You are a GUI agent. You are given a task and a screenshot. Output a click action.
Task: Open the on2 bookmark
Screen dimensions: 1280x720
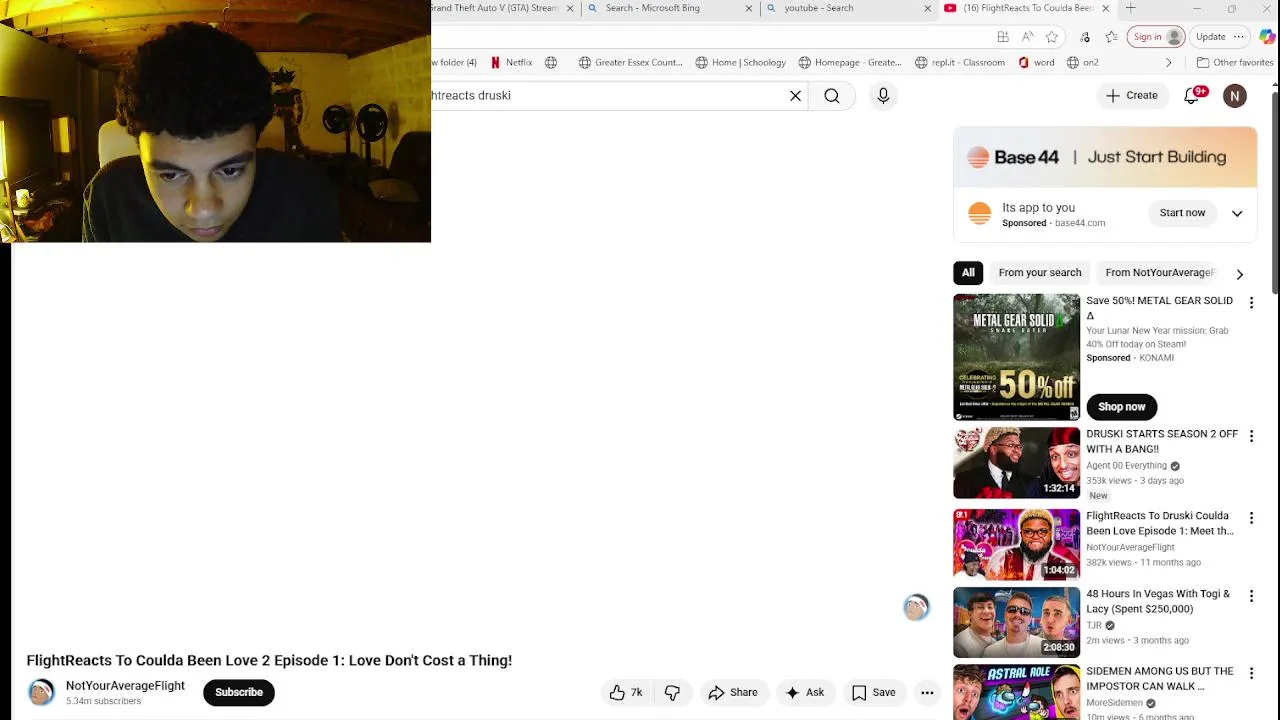point(1082,62)
